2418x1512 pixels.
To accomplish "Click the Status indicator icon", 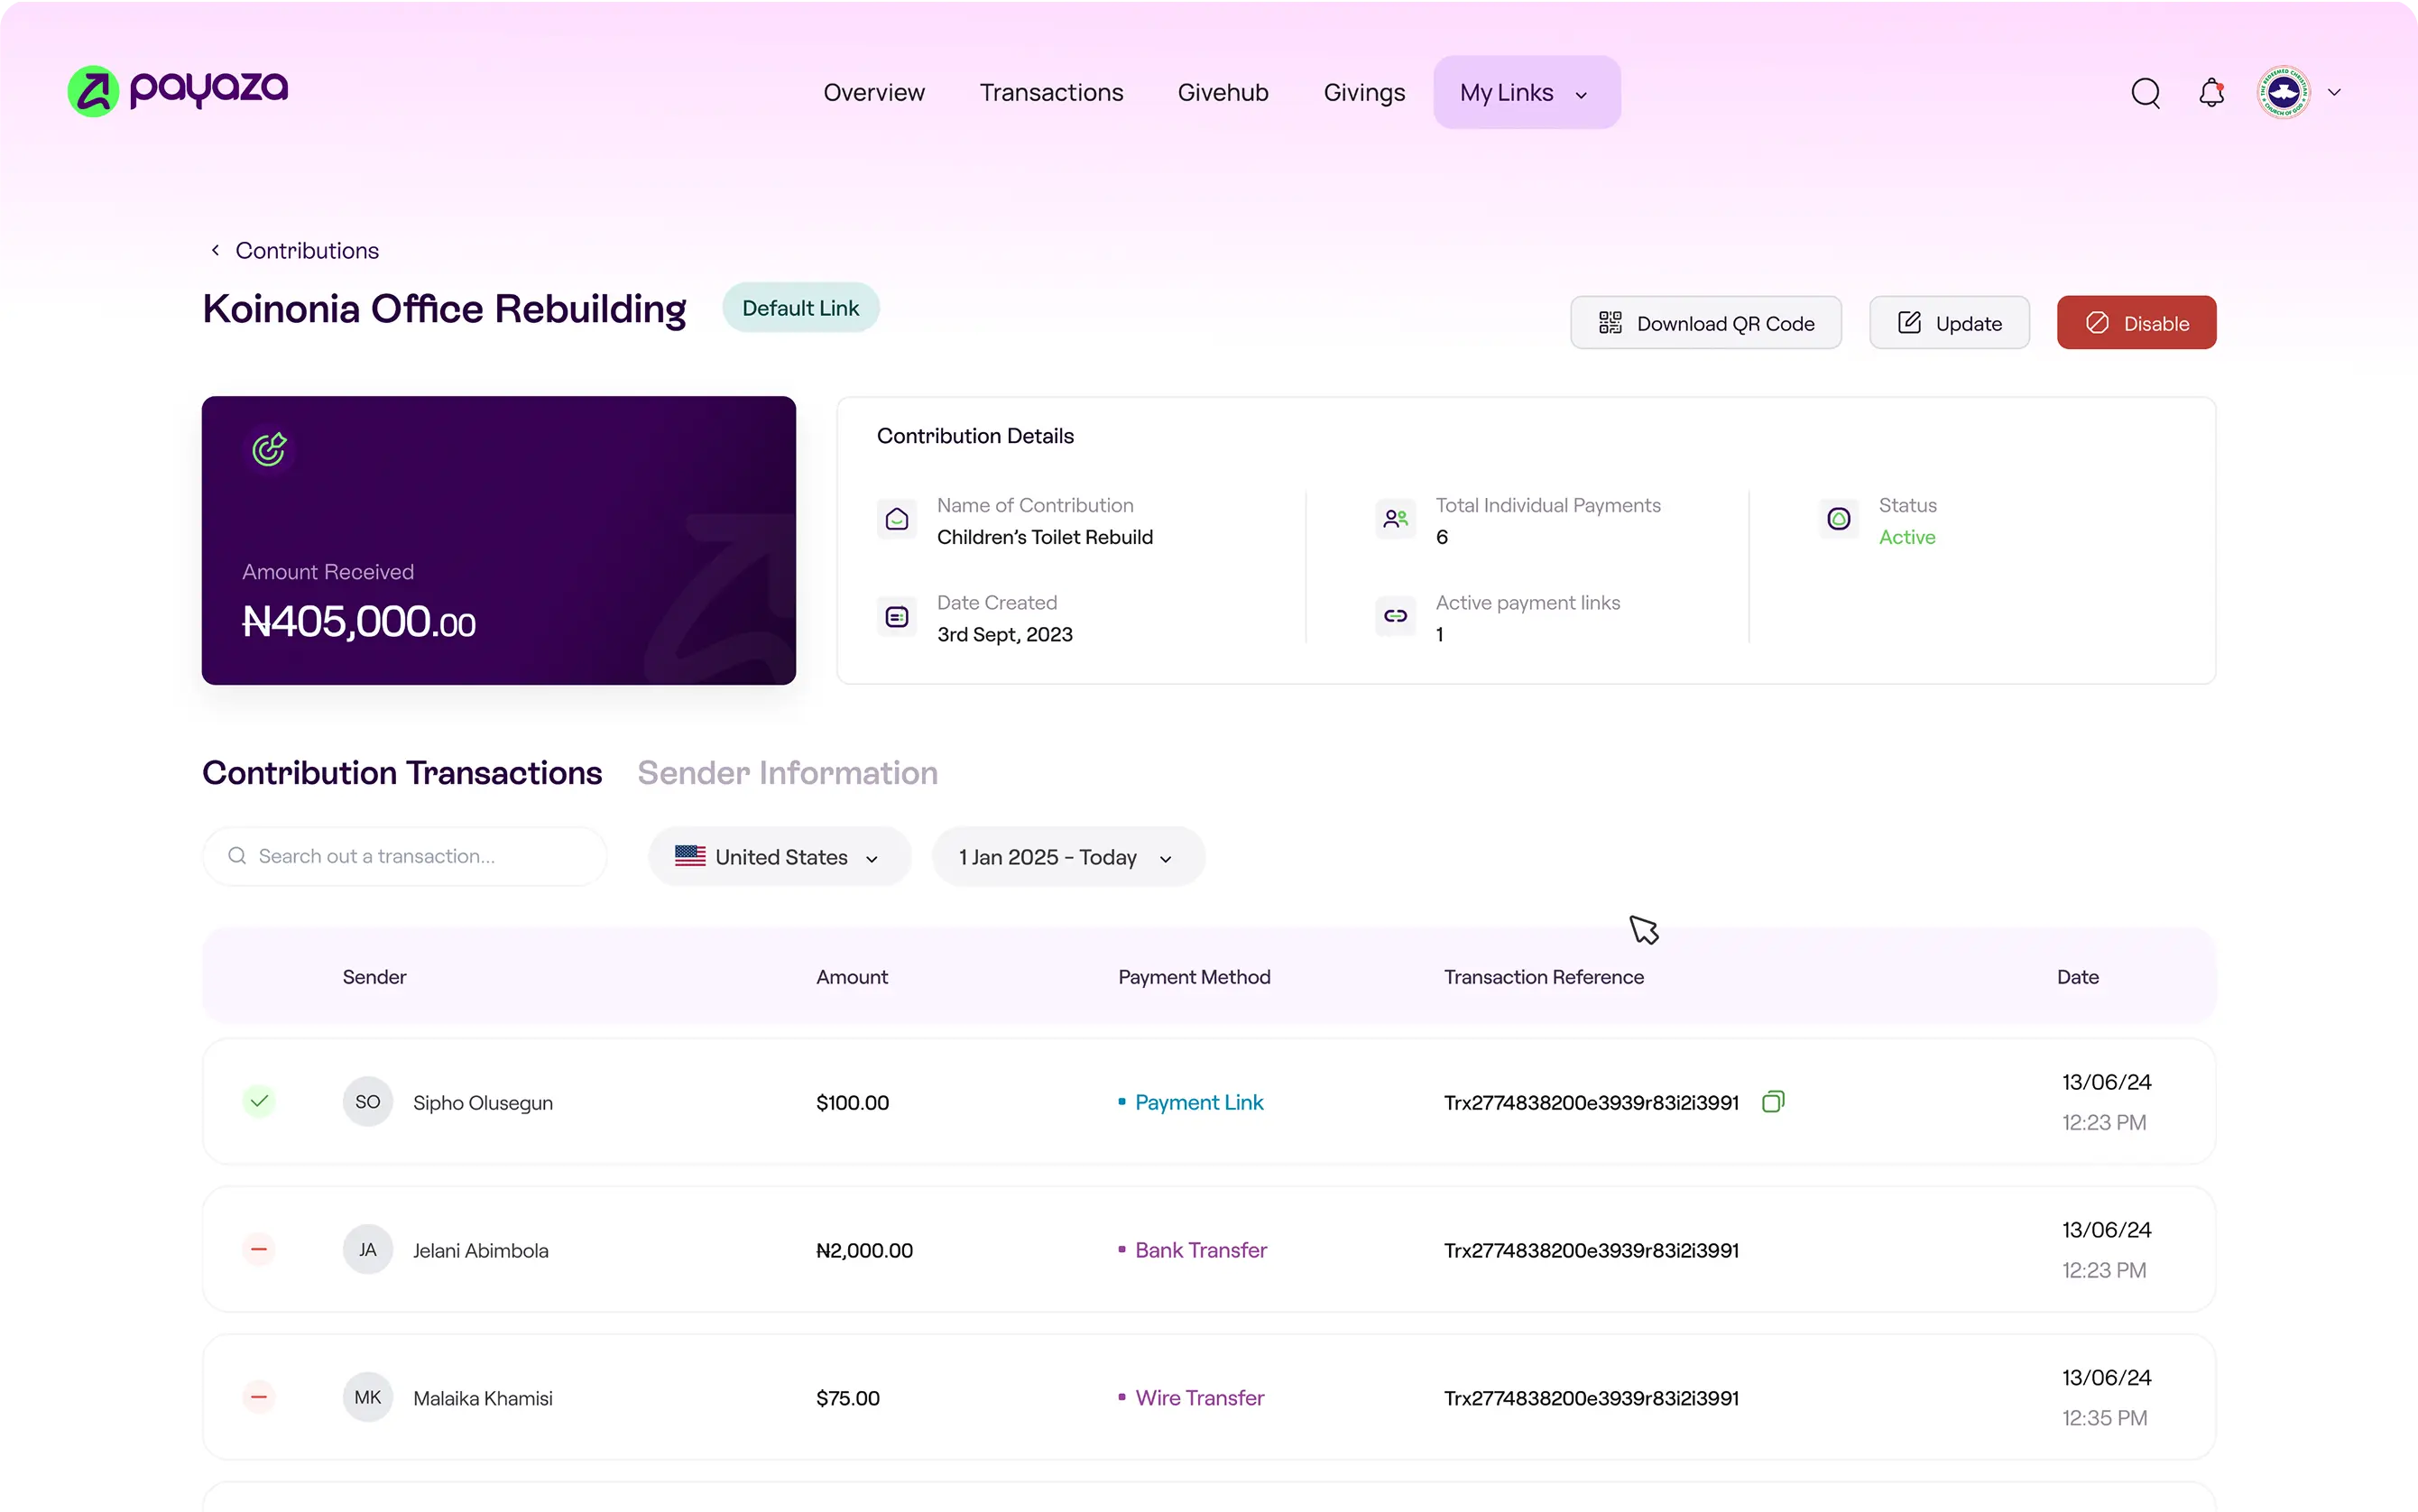I will [1838, 519].
